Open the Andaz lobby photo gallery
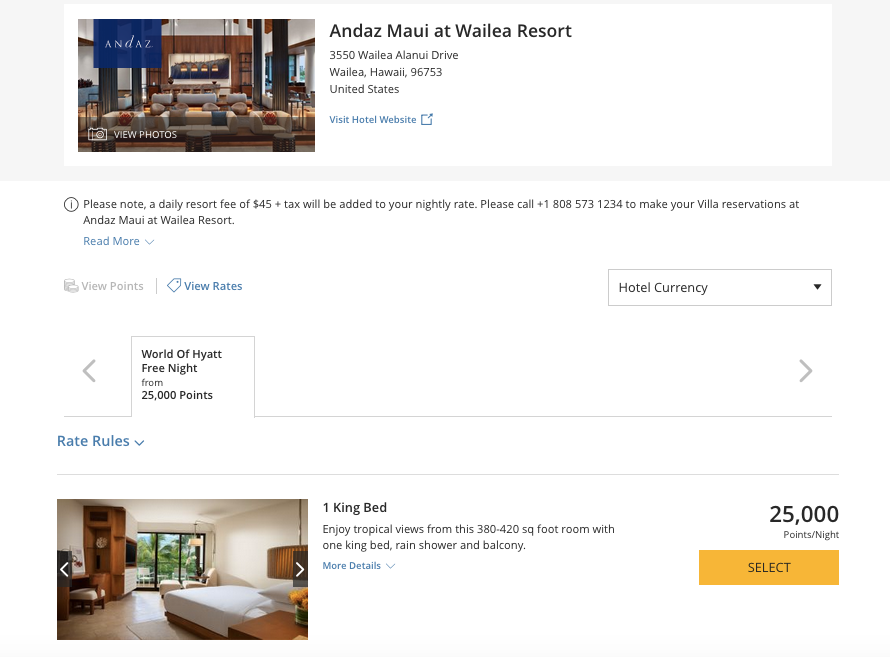The height and width of the screenshot is (657, 890). [x=196, y=85]
